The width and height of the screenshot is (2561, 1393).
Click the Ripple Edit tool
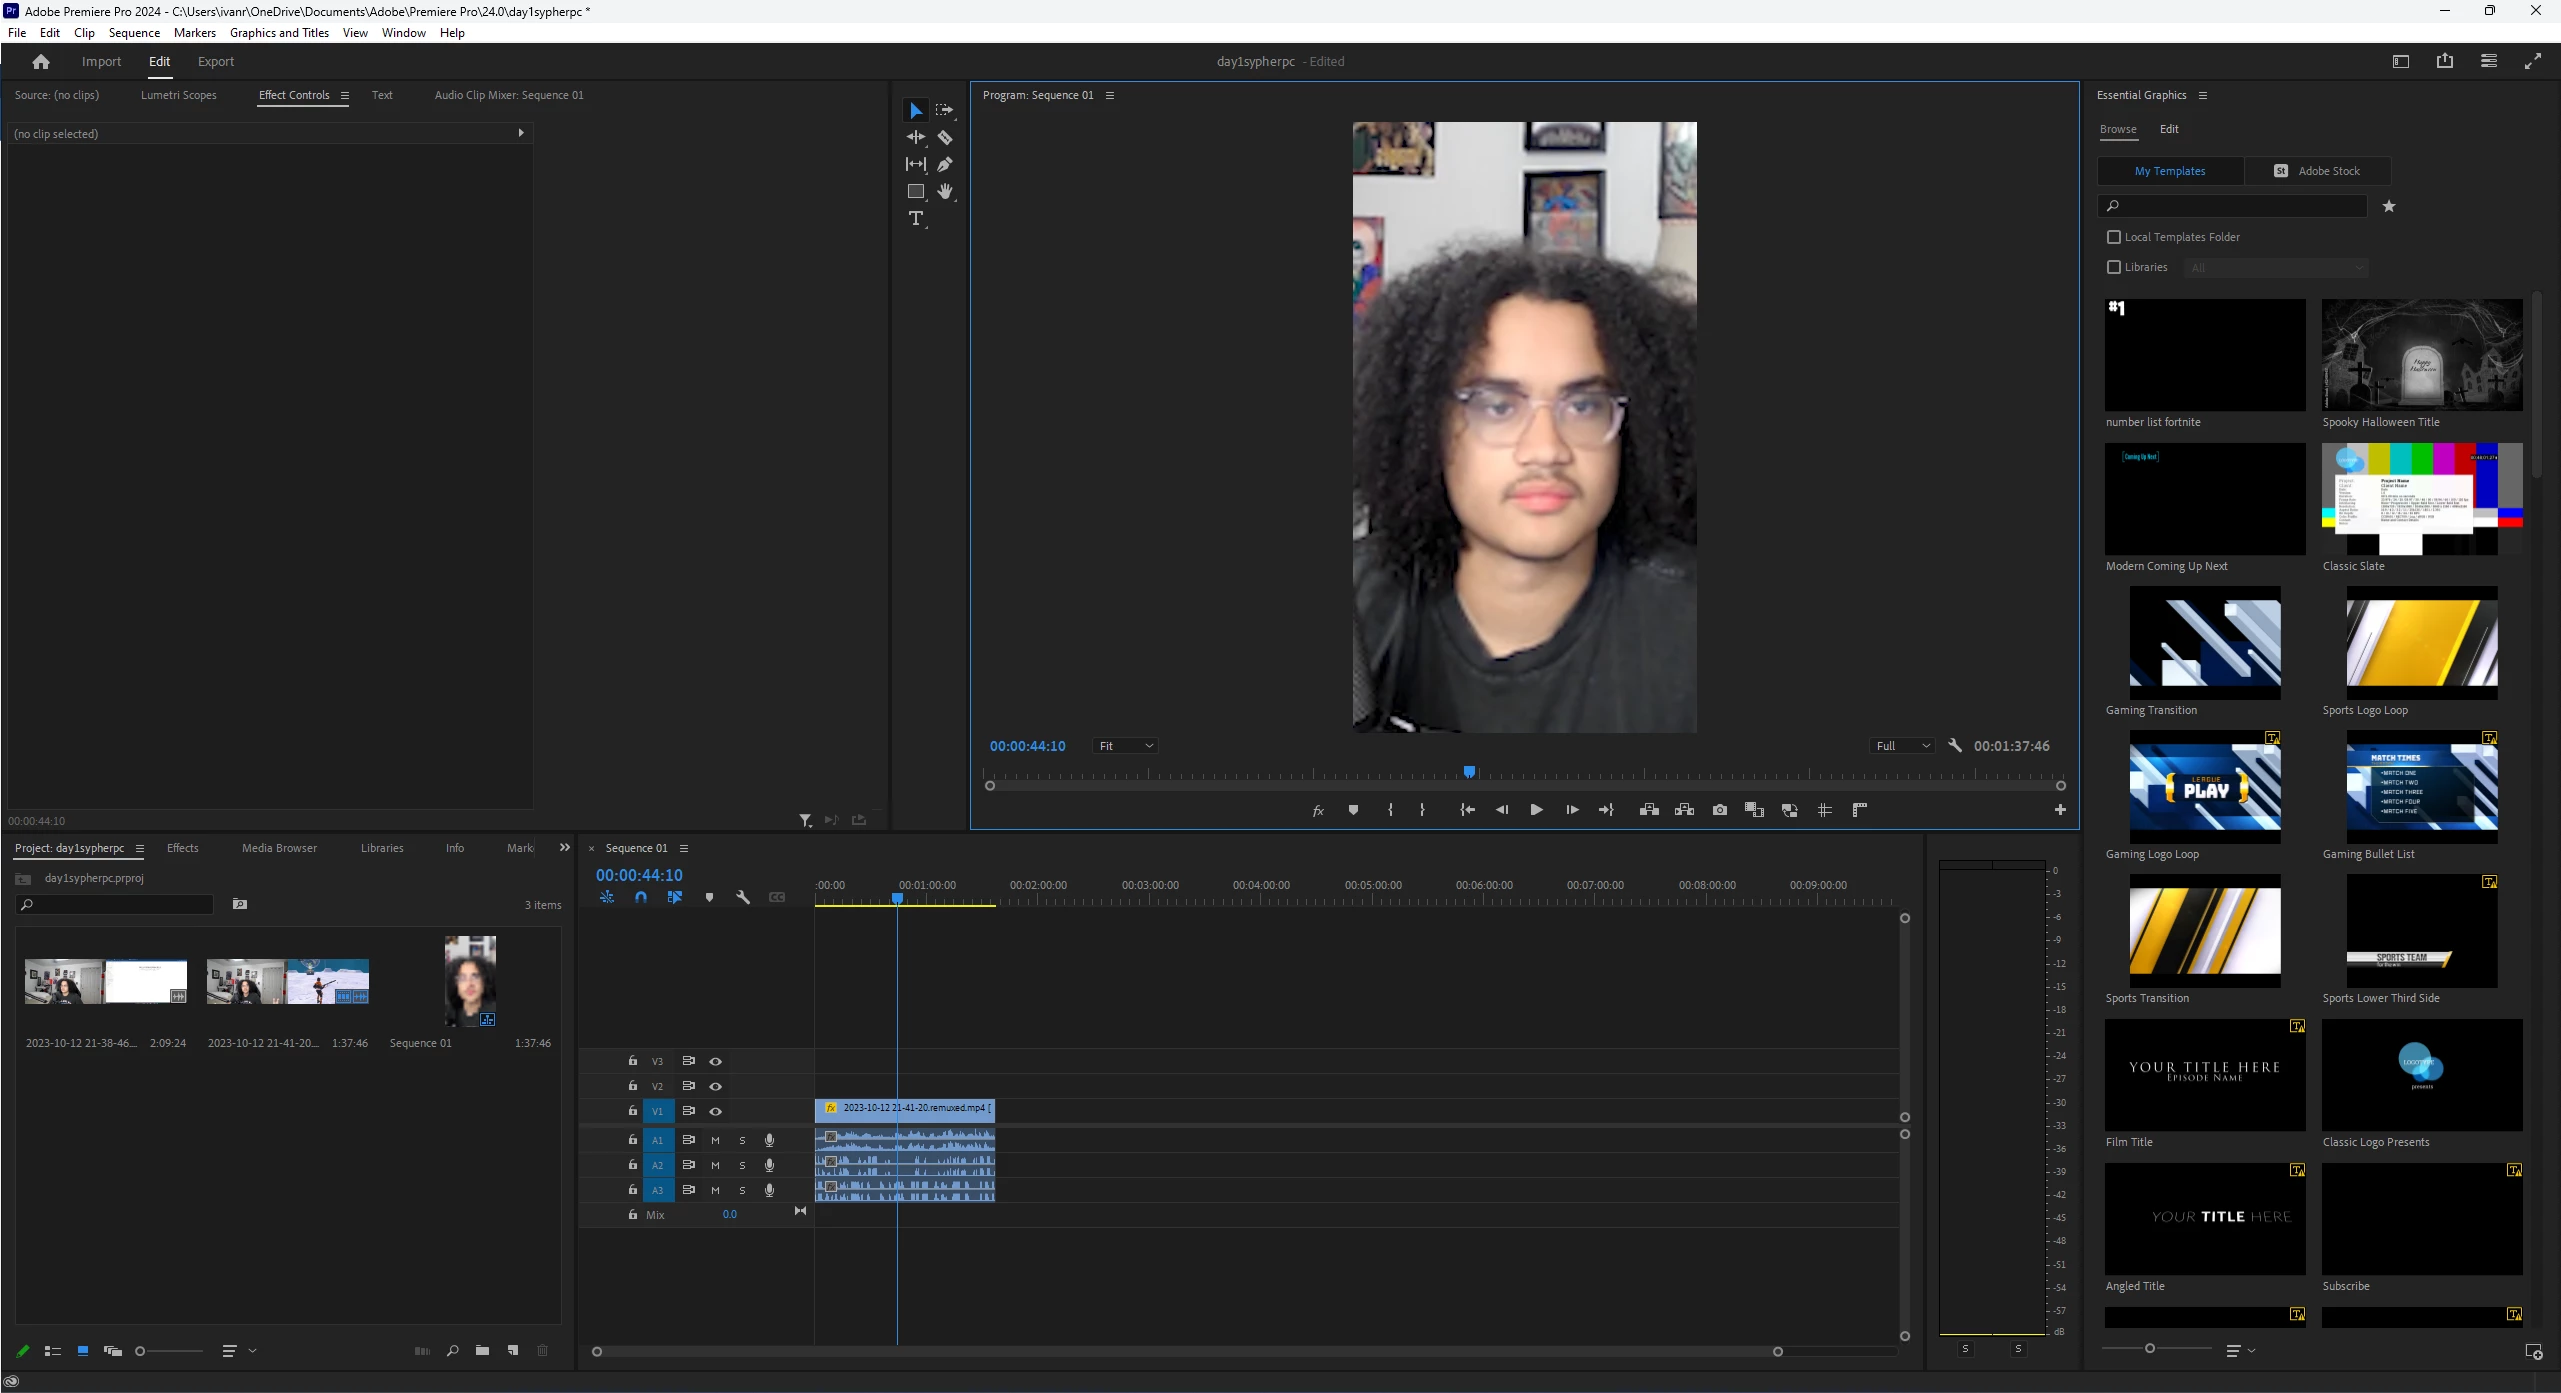click(915, 137)
